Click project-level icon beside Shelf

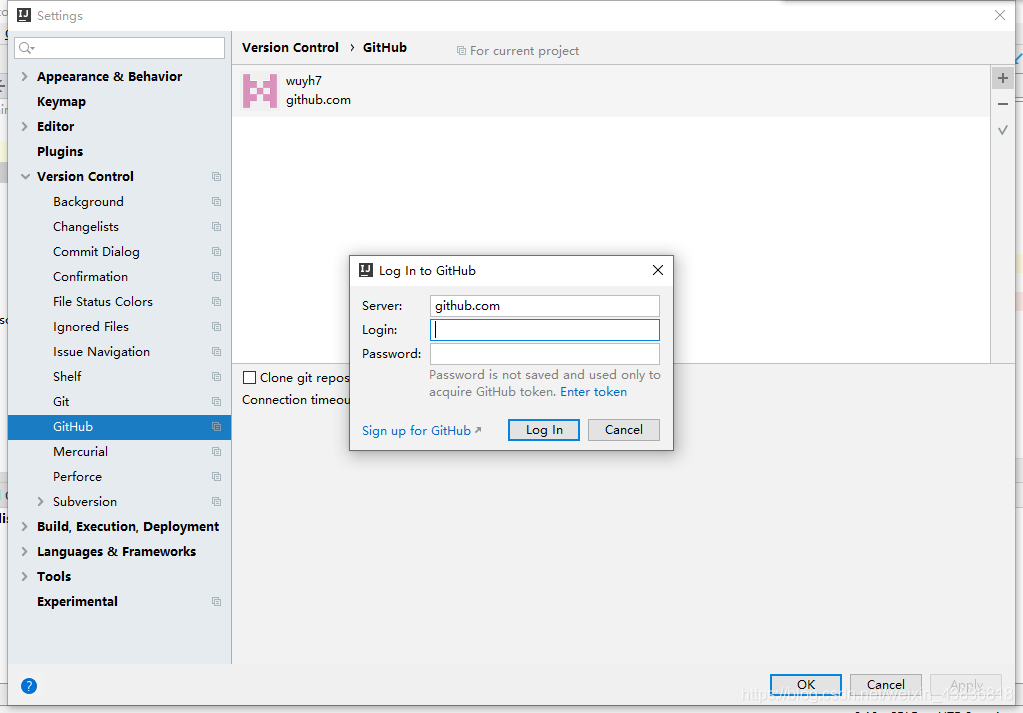tap(217, 376)
